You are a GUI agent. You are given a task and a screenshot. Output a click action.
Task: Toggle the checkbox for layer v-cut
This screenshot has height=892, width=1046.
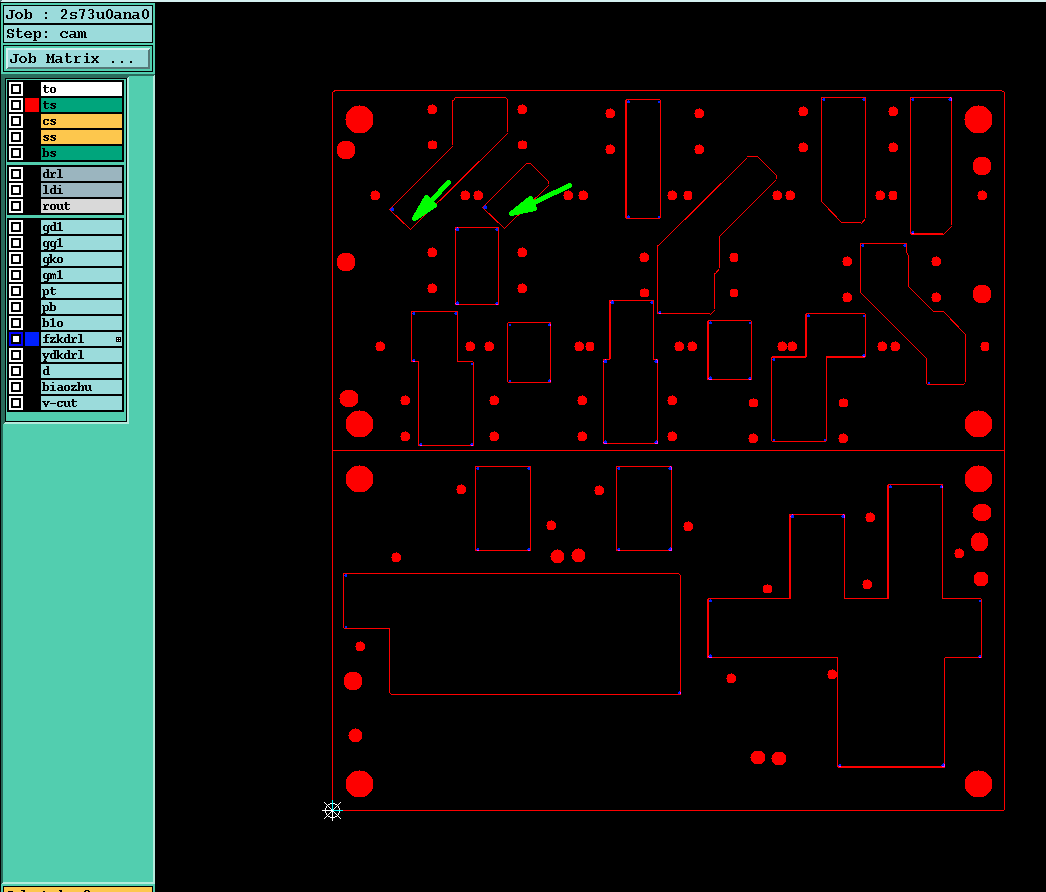pos(16,403)
